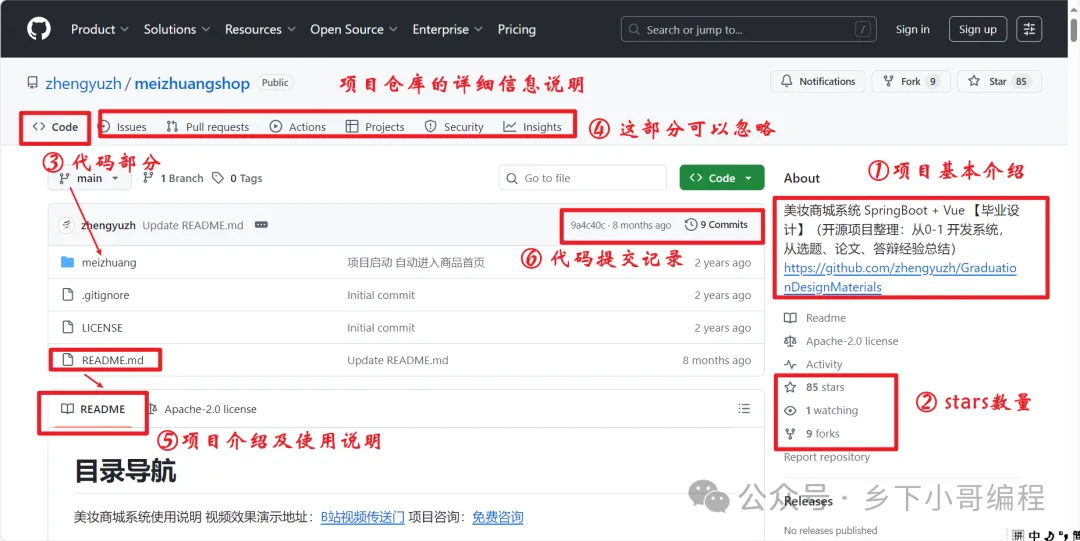Focus the Search or jump to field
This screenshot has width=1080, height=541.
click(x=747, y=30)
